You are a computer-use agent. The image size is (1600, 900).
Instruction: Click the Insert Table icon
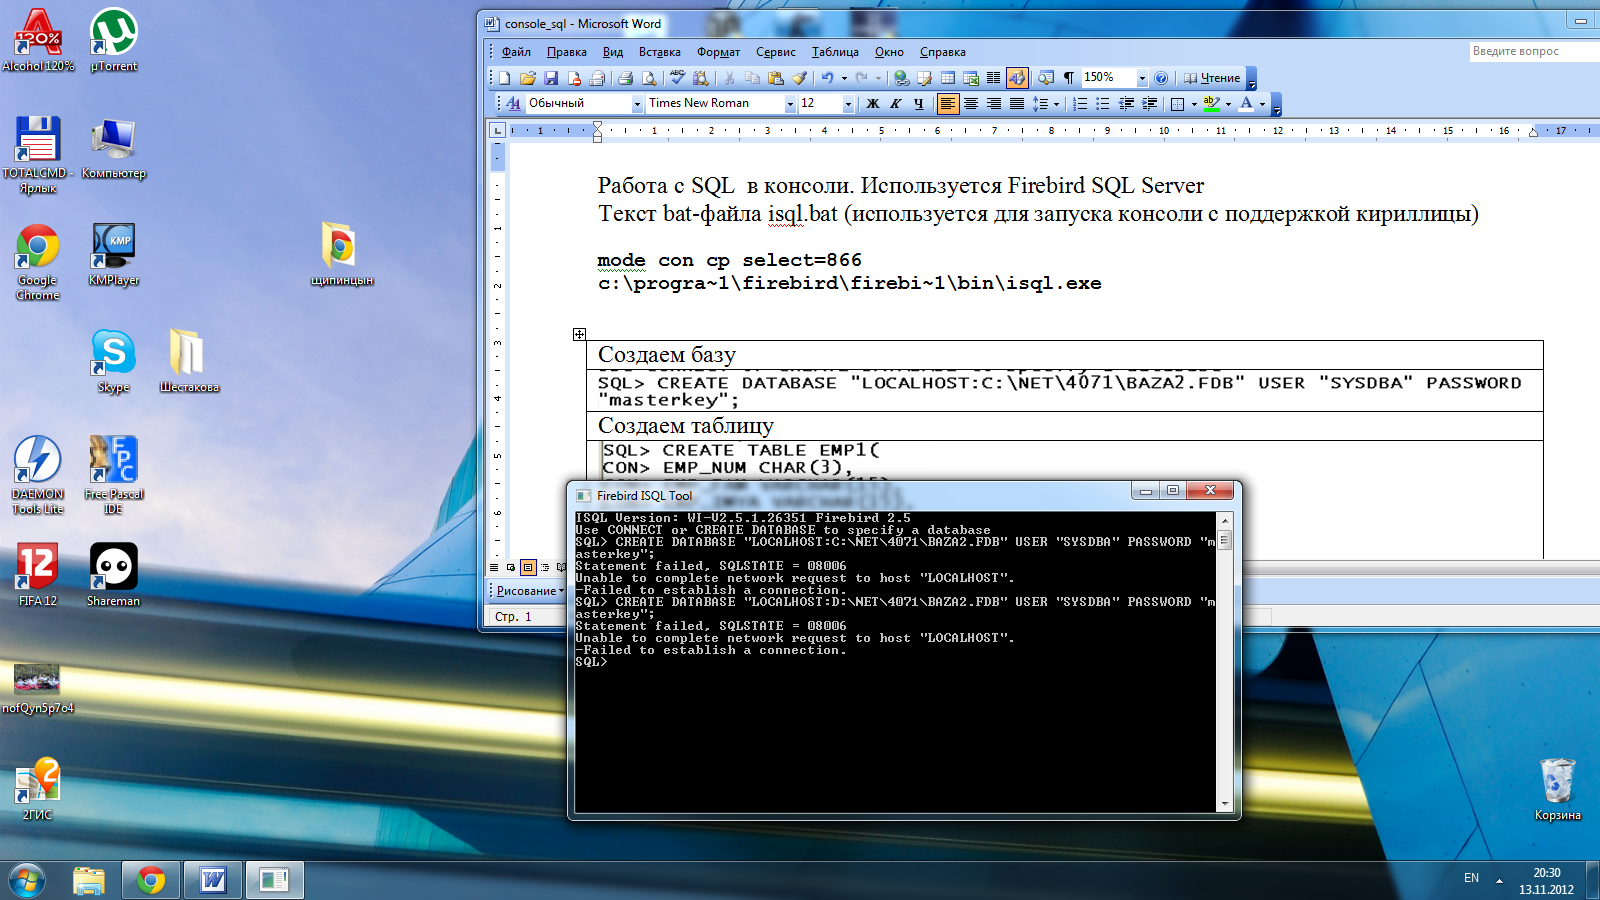[x=947, y=78]
